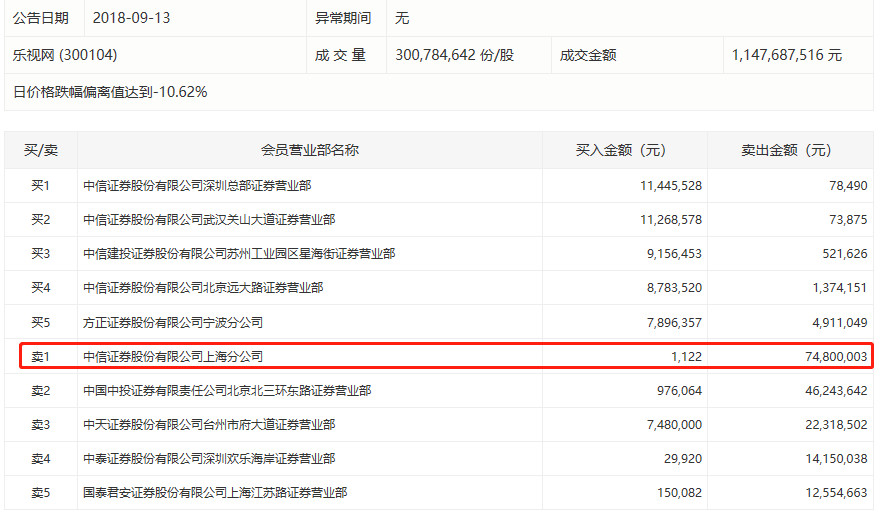The image size is (895, 526).
Task: Click the 成交量 label
Action: tap(340, 55)
